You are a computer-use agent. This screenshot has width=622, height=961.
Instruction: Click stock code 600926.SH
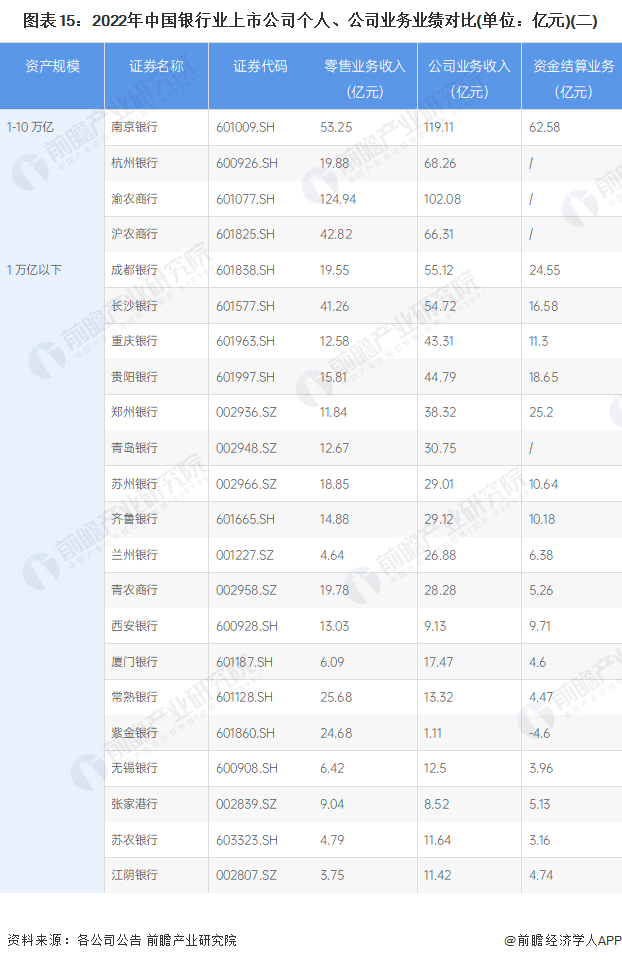[x=246, y=163]
